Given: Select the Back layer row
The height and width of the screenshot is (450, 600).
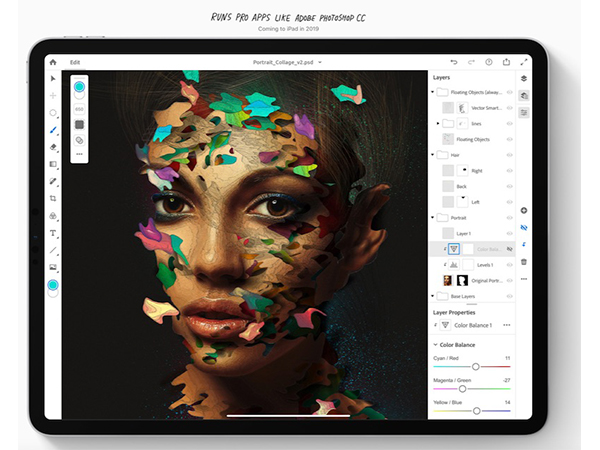Looking at the screenshot, I should tap(472, 186).
